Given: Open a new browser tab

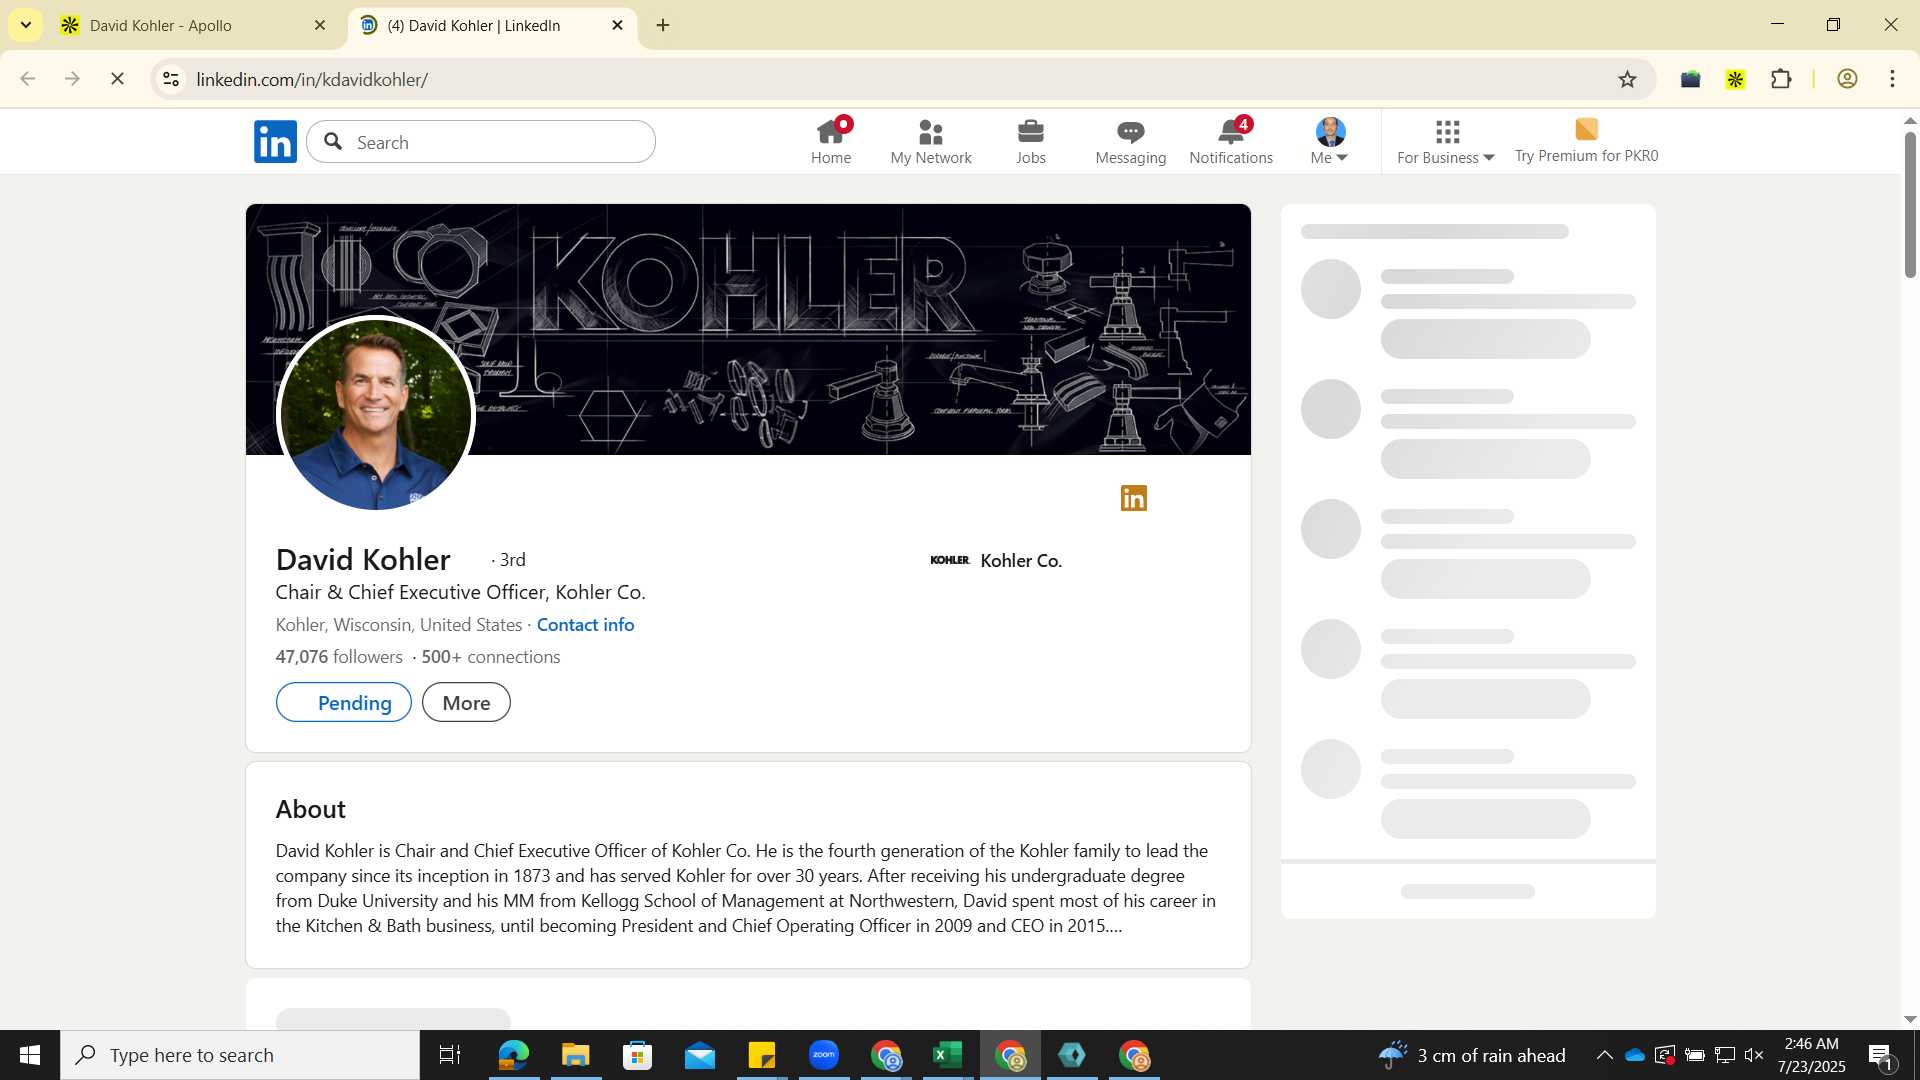Looking at the screenshot, I should pyautogui.click(x=663, y=25).
